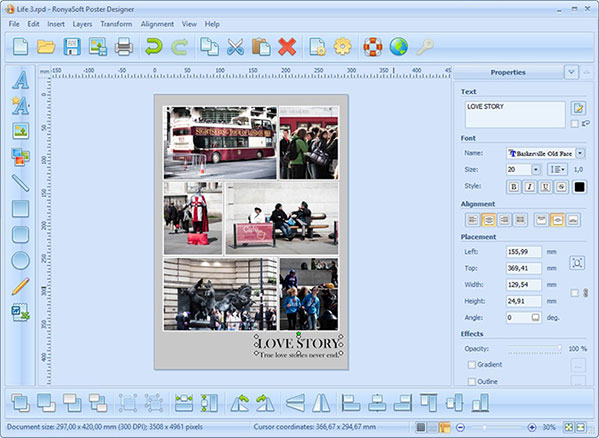Toggle bold text style
This screenshot has width=599, height=438.
tap(514, 186)
